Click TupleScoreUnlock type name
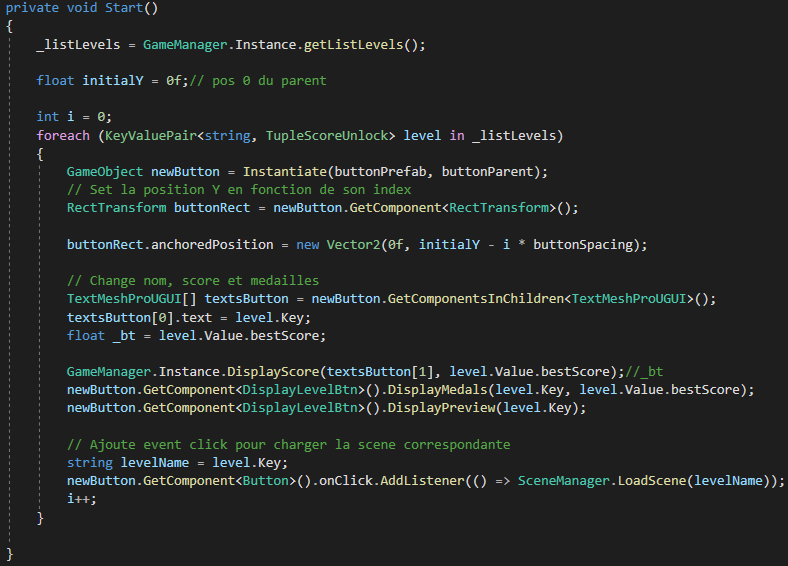Screen dimensions: 788x566 (x=327, y=136)
